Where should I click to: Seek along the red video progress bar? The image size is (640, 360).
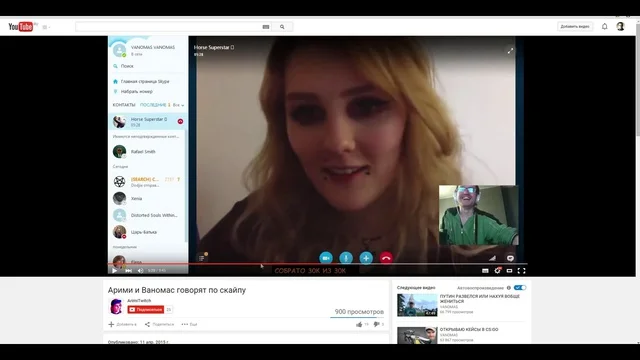tap(318, 264)
